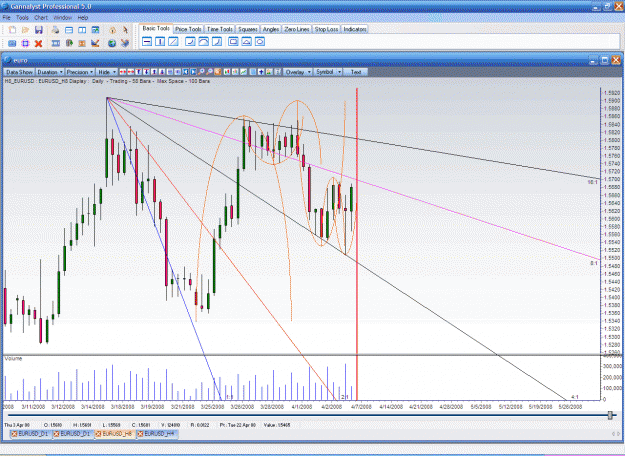Viewport: 625px width, 456px height.
Task: Open the Window menu
Action: point(62,18)
